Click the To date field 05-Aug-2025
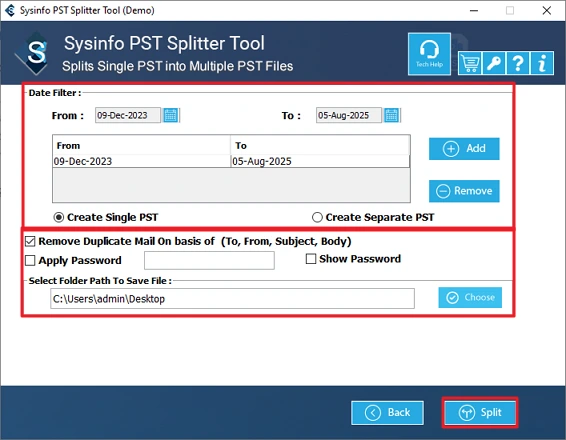This screenshot has width=566, height=440. tap(349, 116)
